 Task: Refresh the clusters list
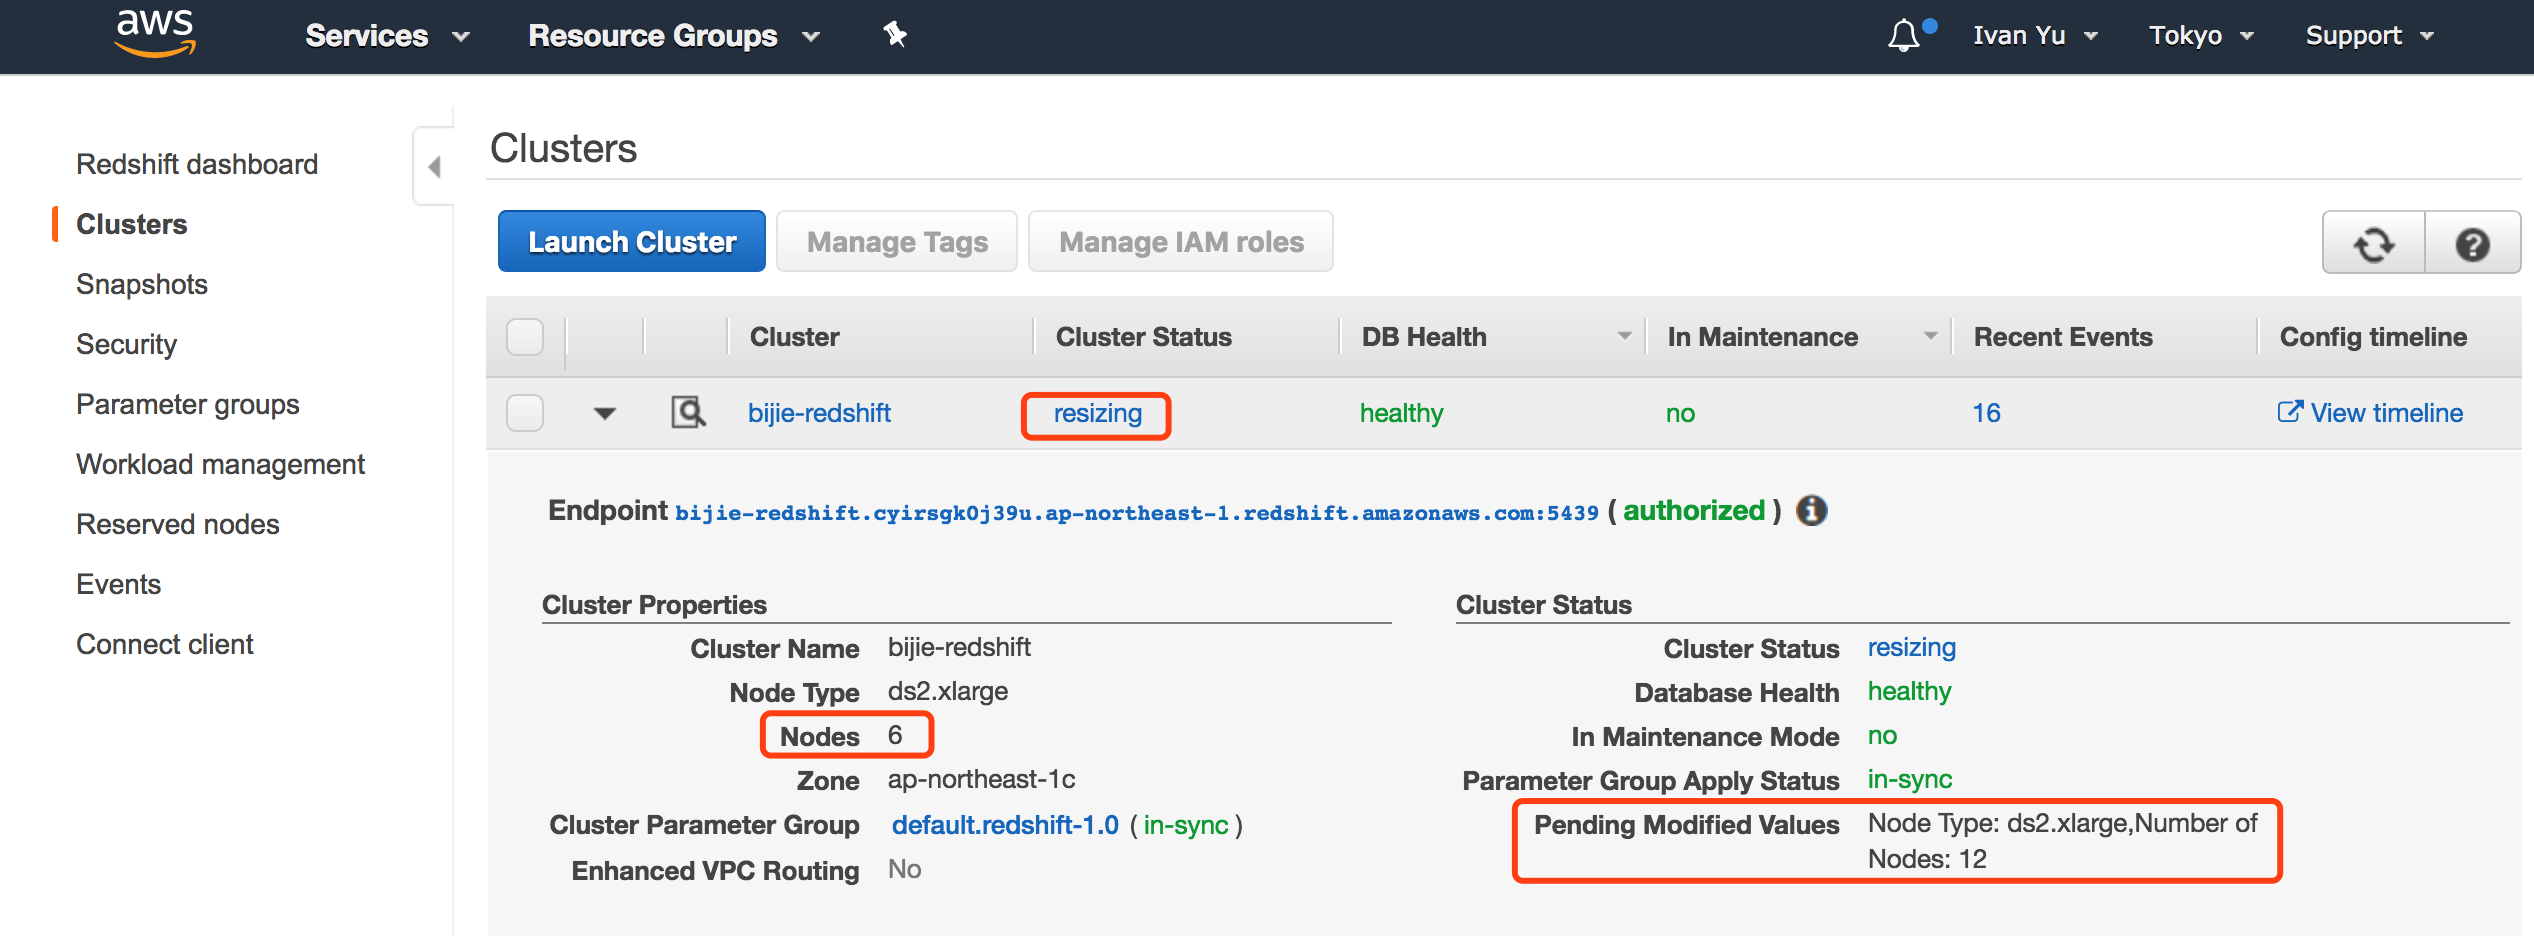coord(2374,243)
